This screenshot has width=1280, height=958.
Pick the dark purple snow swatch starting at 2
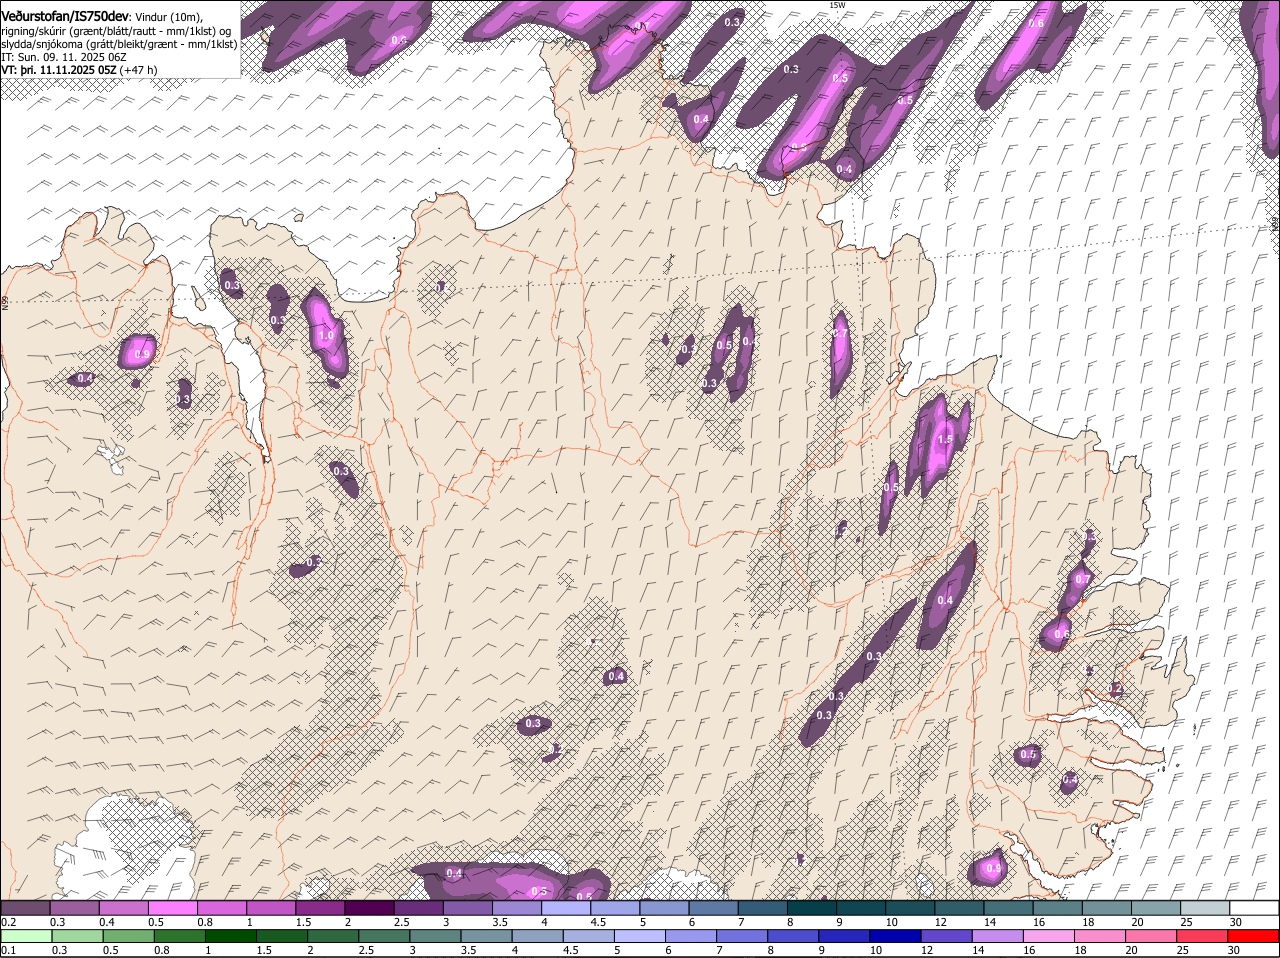click(x=368, y=907)
